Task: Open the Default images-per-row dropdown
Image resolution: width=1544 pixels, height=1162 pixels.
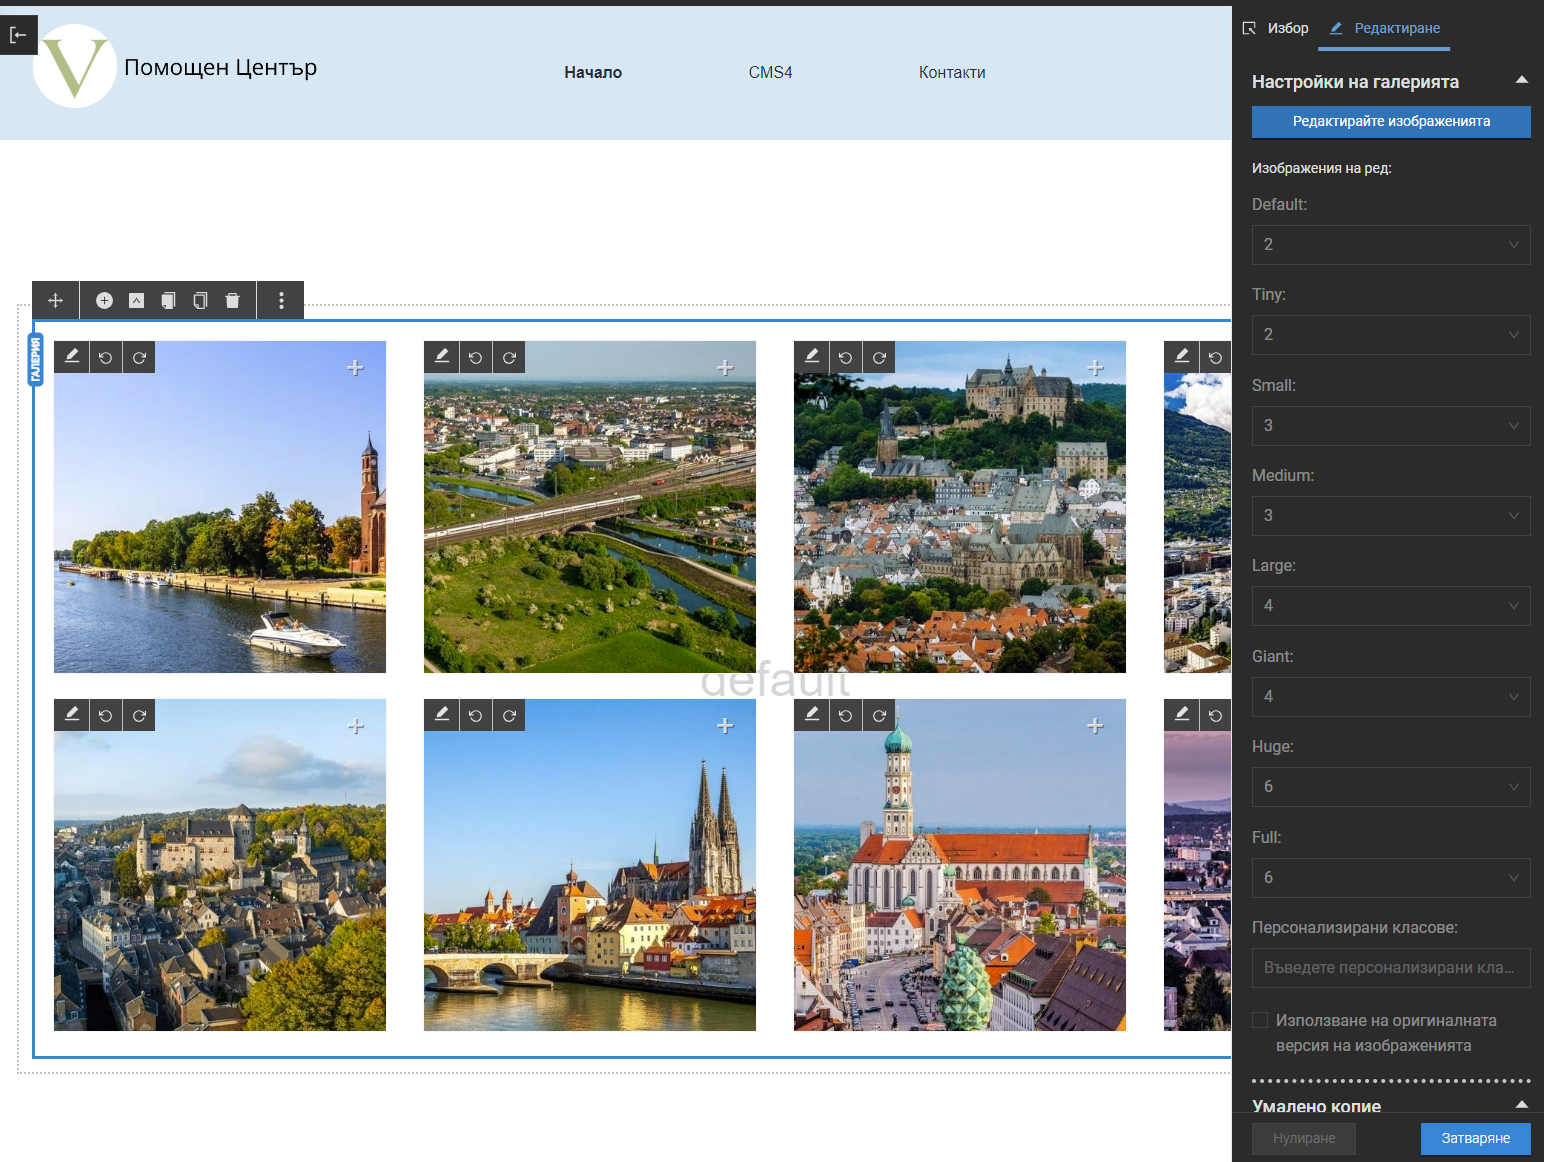Action: click(x=1390, y=245)
